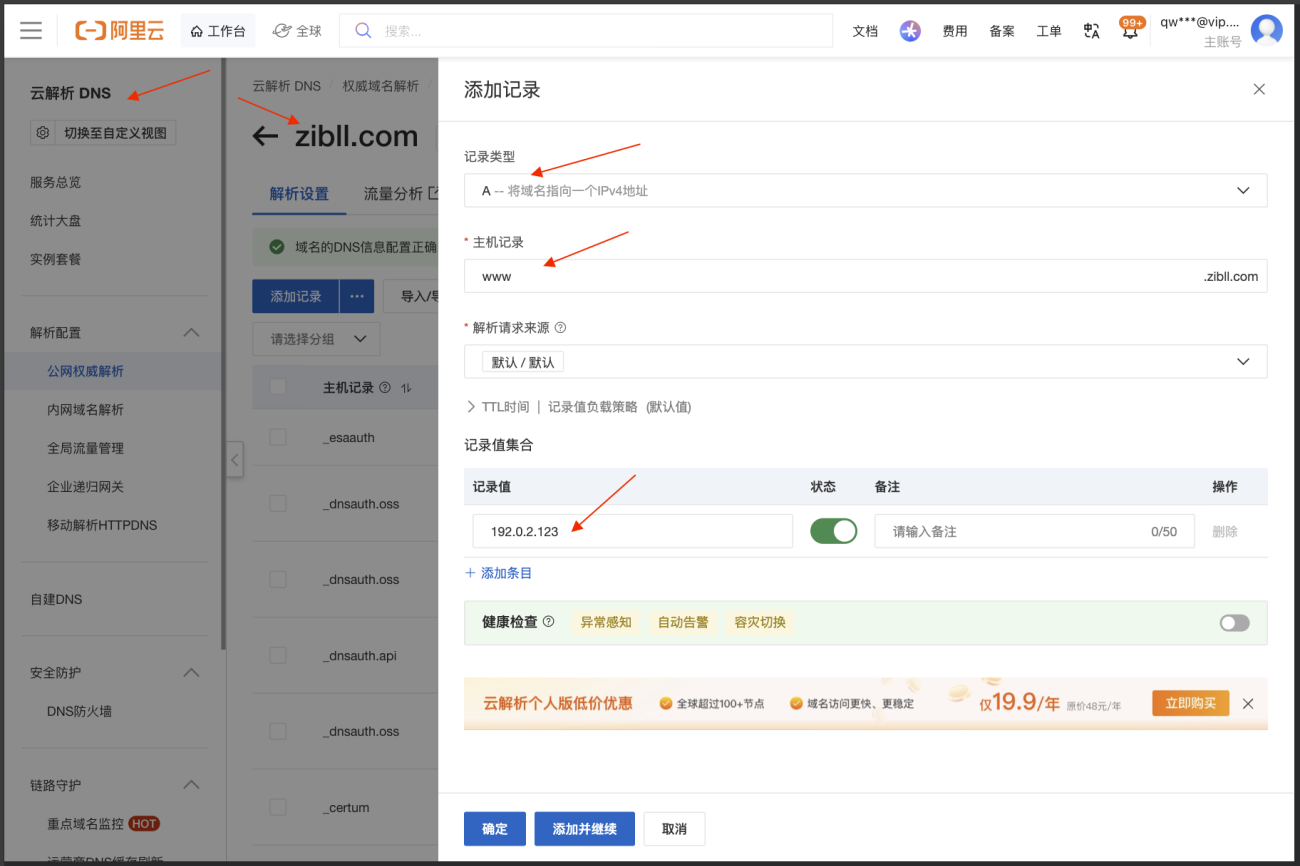The image size is (1300, 866).
Task: Toggle the record 状态 switch
Action: (834, 531)
